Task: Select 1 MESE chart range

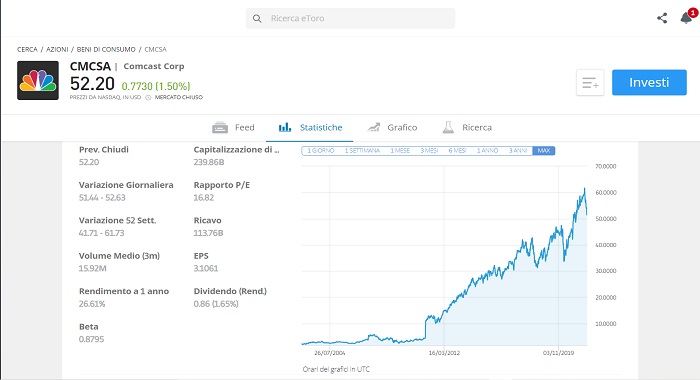Action: [x=400, y=151]
